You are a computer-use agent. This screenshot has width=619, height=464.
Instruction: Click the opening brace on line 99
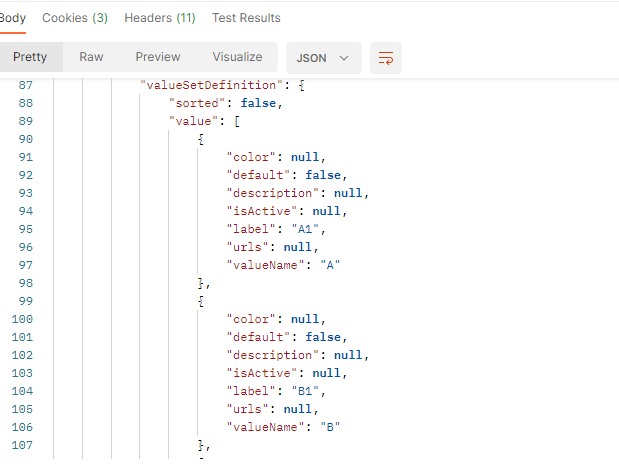point(201,301)
